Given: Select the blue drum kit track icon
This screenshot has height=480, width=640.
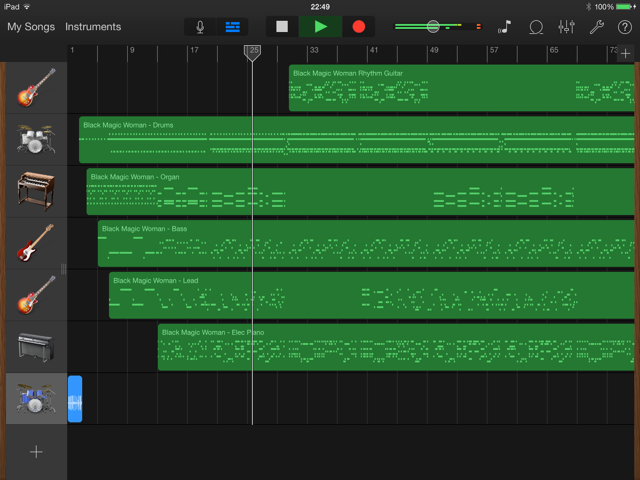Looking at the screenshot, I should click(36, 399).
